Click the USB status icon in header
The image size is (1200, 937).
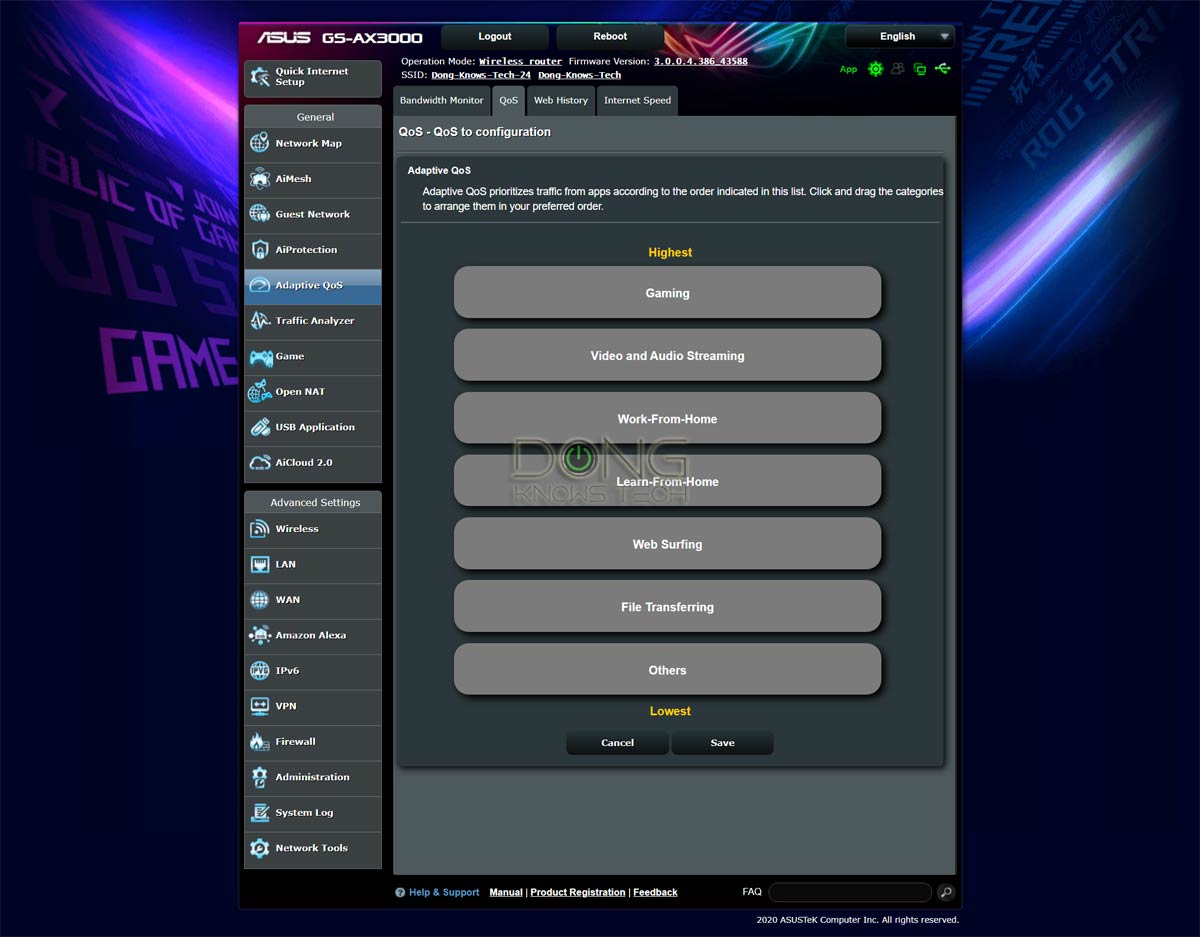[944, 69]
